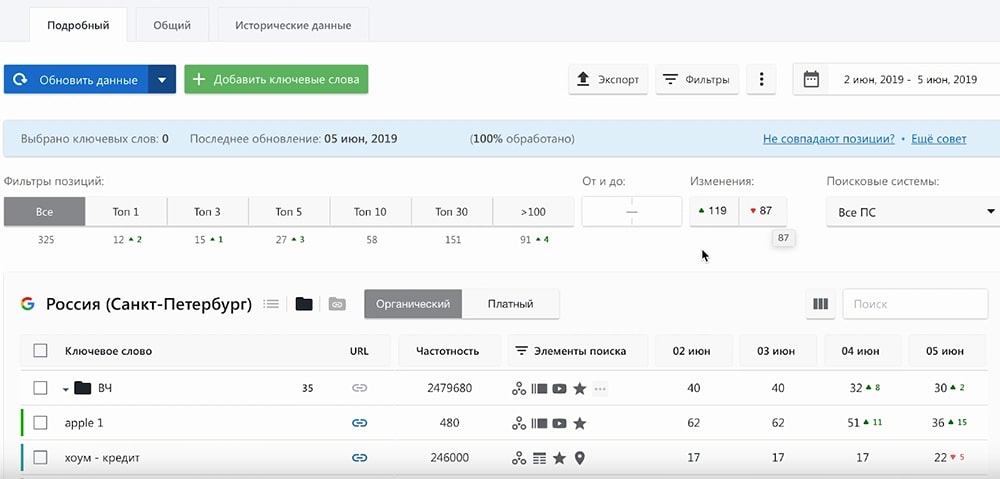Toggle the select-all checkbox in table header

[40, 351]
